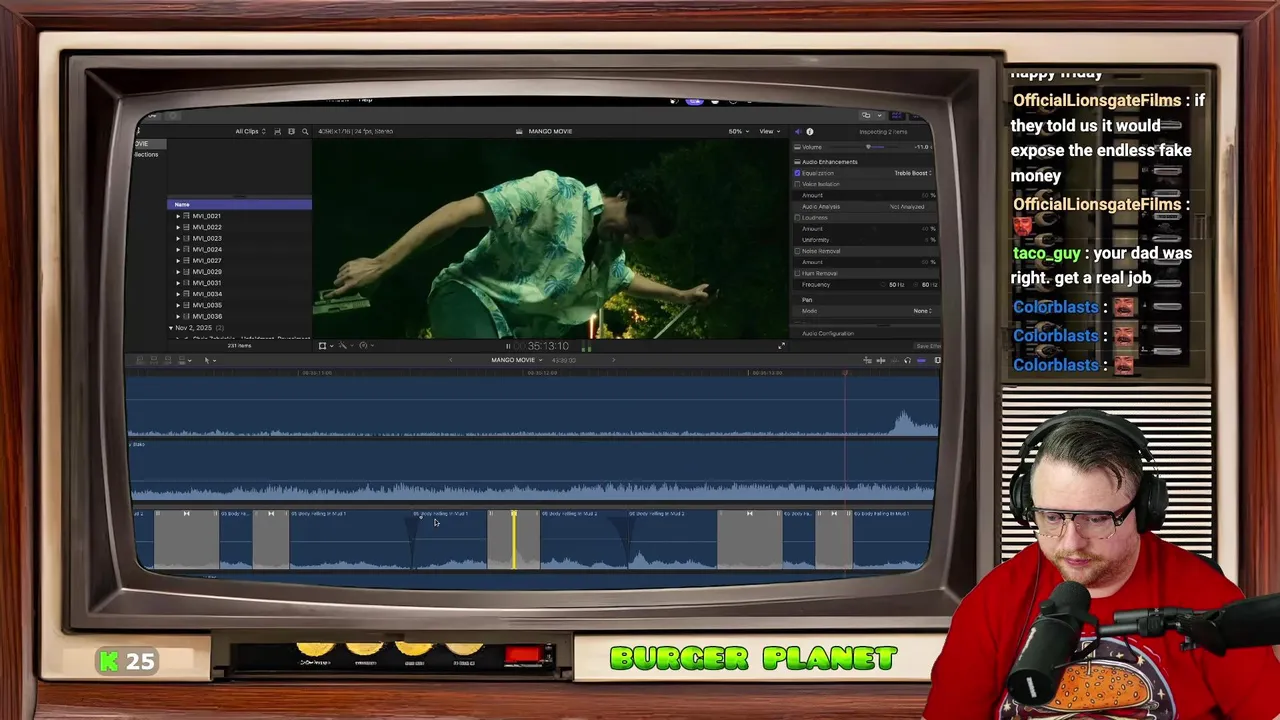Screen dimensions: 1280x720
Task: Select Smart Collections in sidebar
Action: pos(146,154)
